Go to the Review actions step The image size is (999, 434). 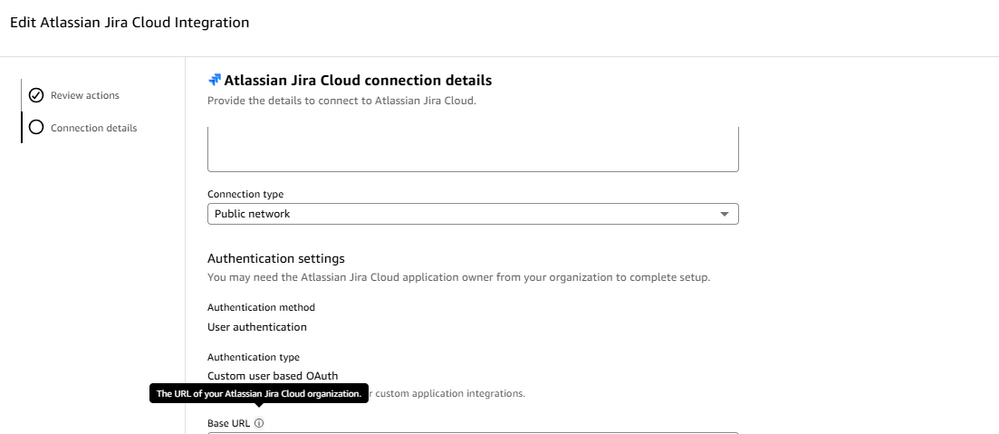(85, 96)
